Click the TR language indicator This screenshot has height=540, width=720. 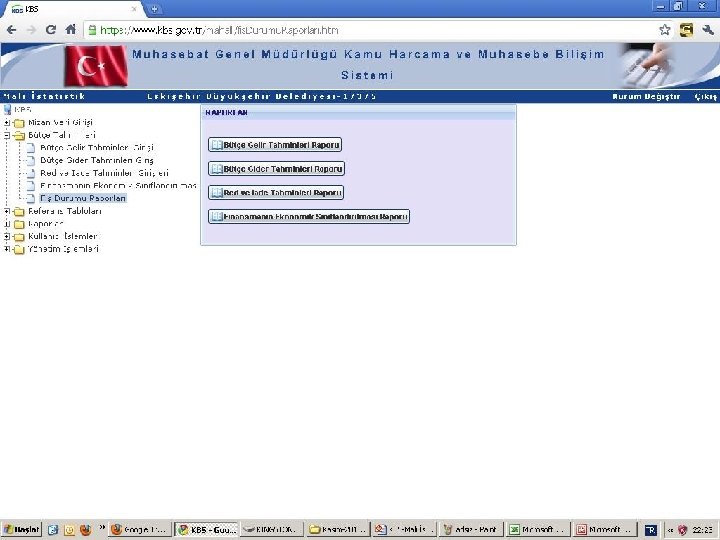click(x=651, y=529)
